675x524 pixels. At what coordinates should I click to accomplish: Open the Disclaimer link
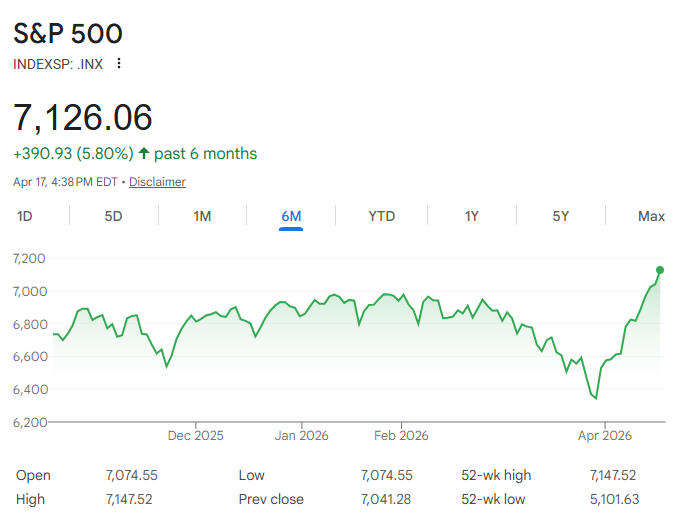point(157,182)
